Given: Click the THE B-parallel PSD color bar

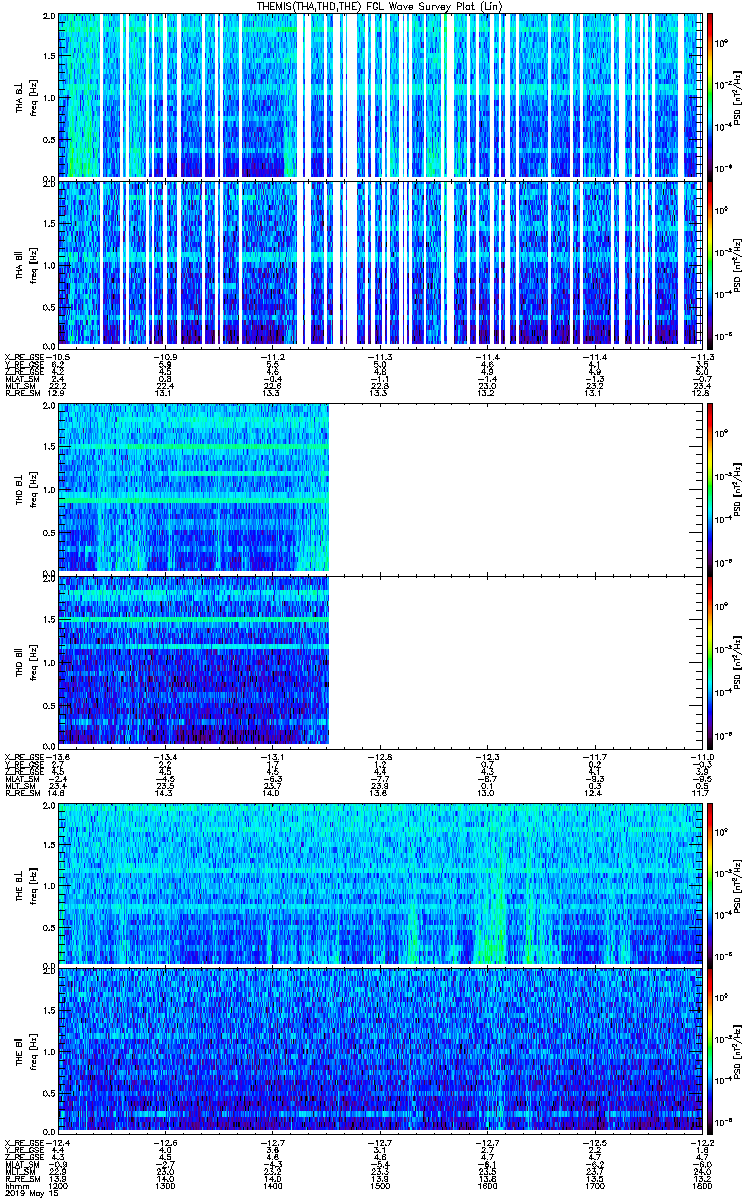Looking at the screenshot, I should point(710,1050).
